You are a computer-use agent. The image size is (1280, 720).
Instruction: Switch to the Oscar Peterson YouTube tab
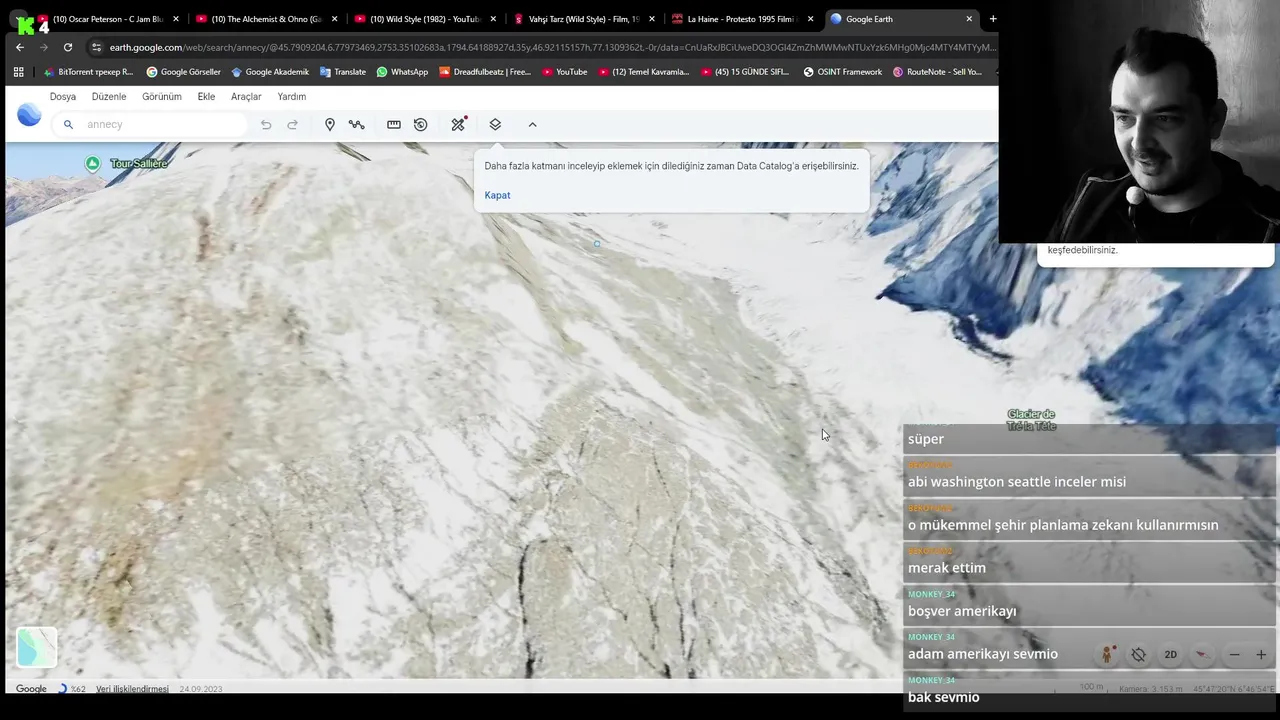click(109, 19)
